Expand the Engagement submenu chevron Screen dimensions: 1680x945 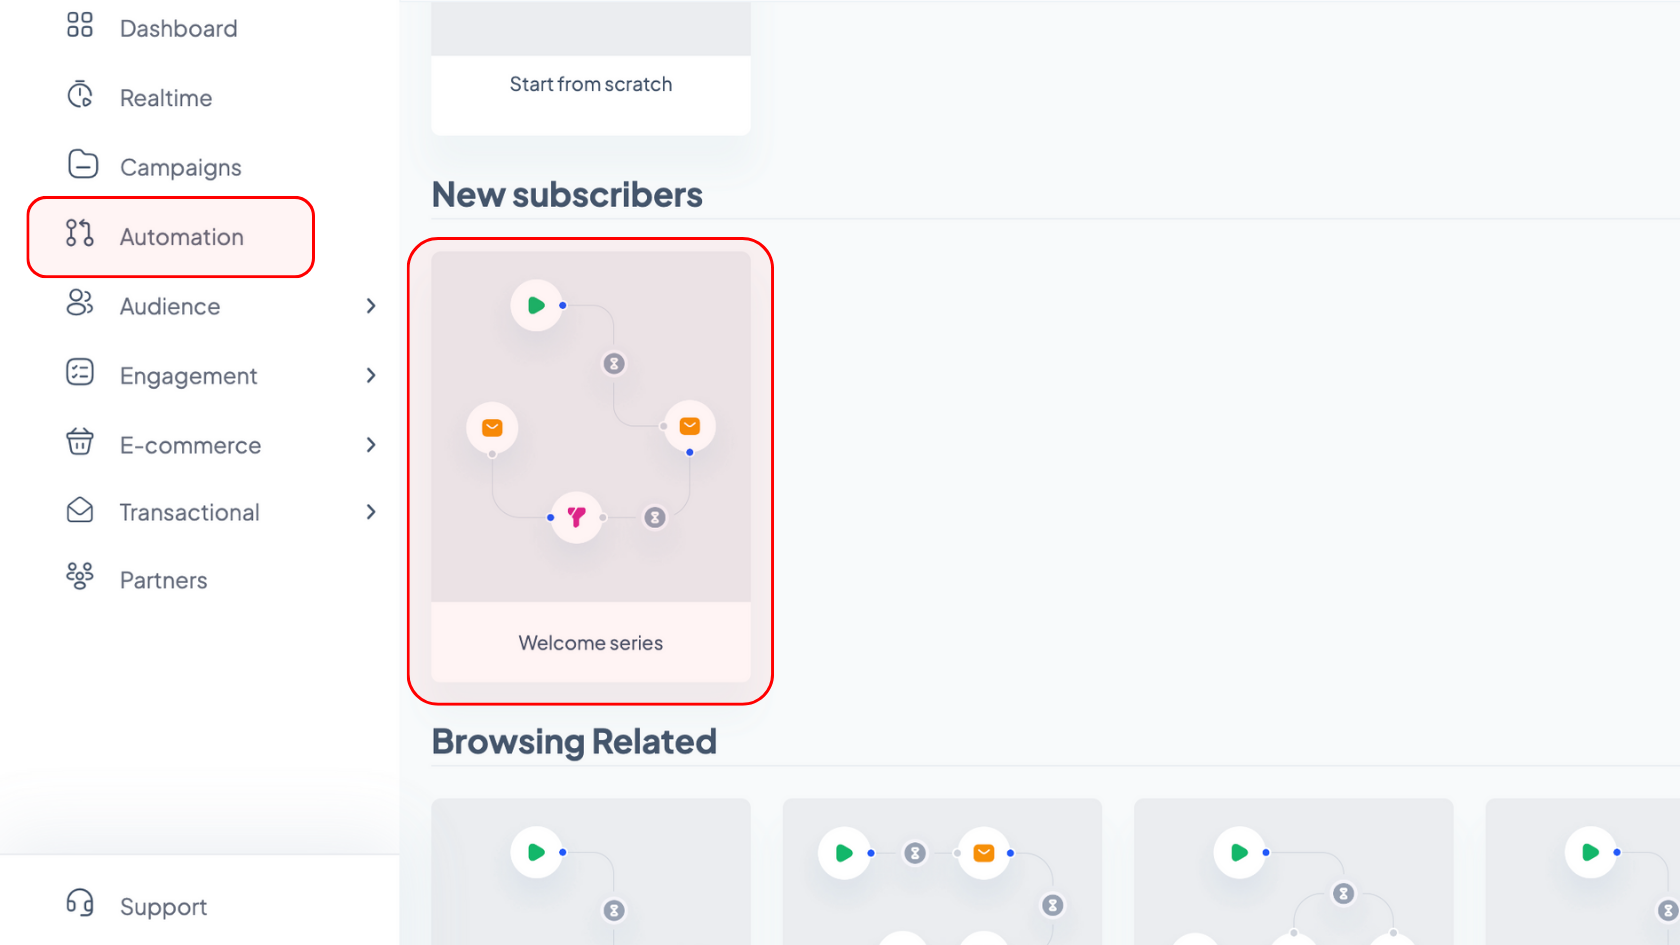point(371,375)
